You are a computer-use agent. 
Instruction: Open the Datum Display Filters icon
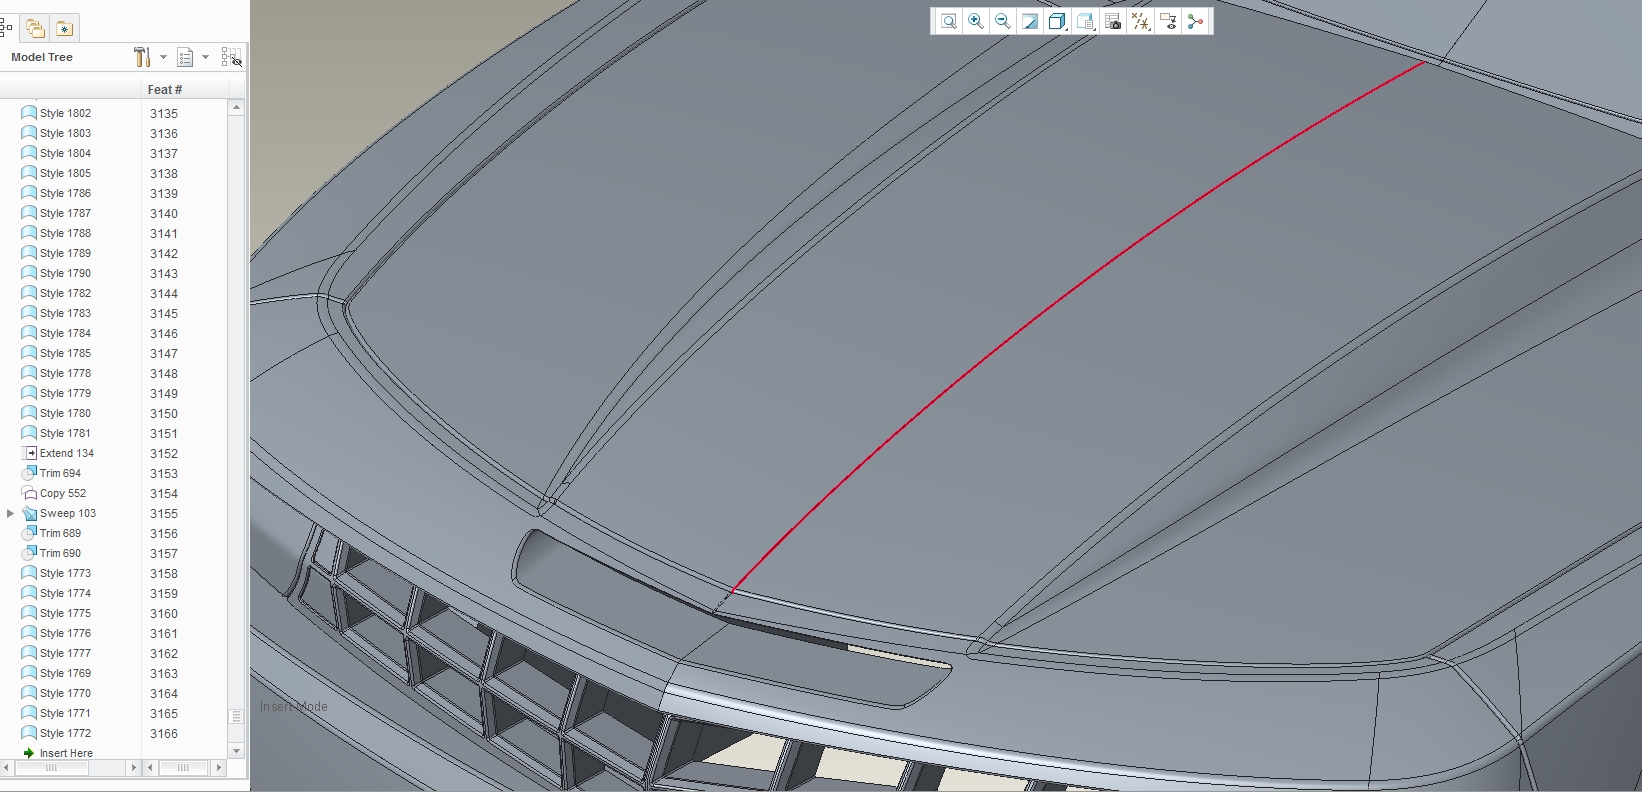[x=1140, y=21]
